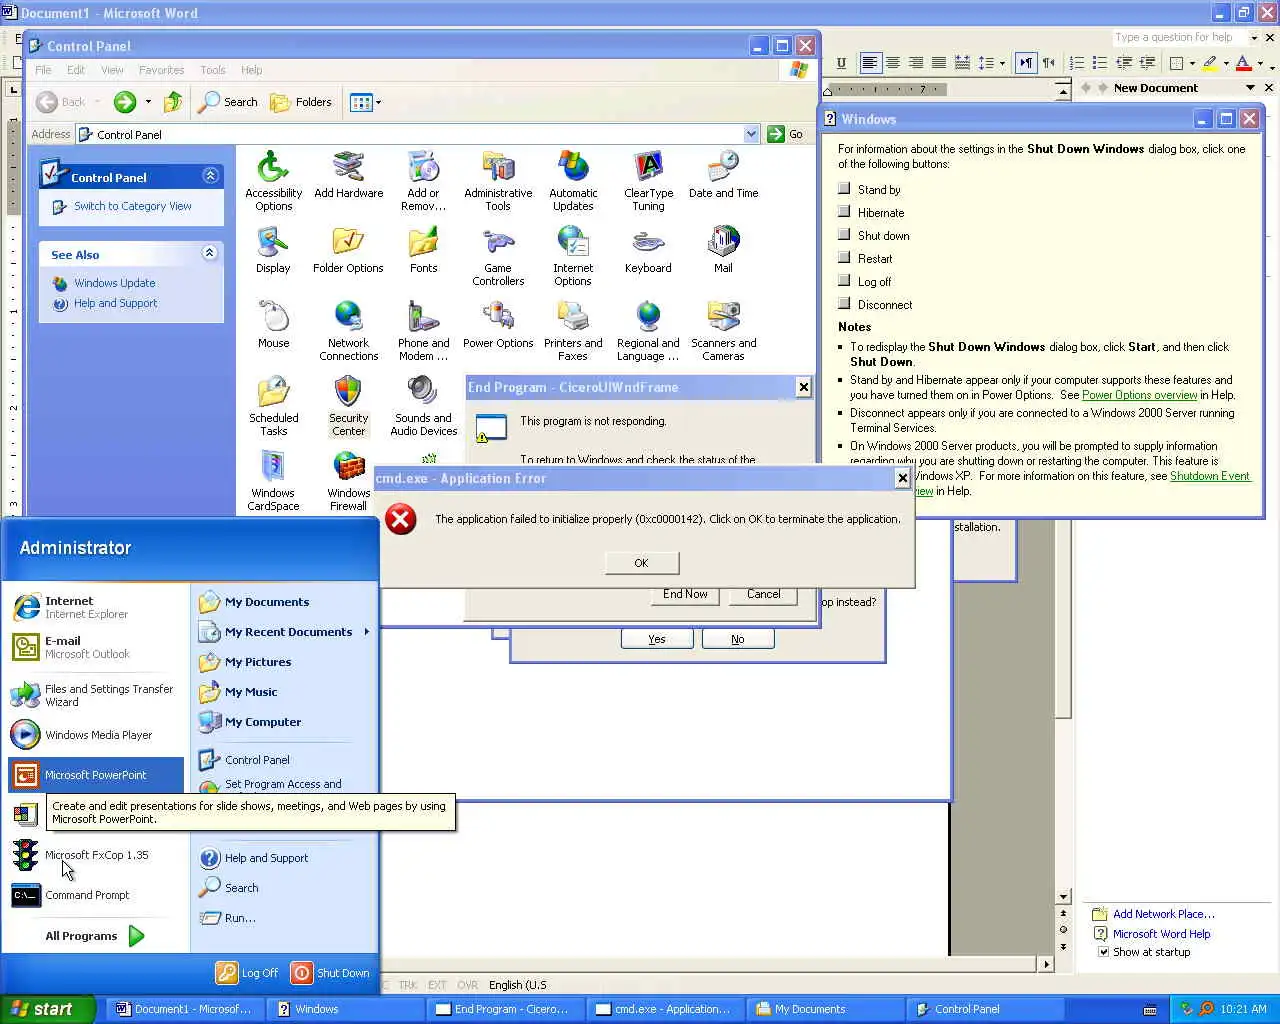
Task: Open the Display icon
Action: coord(273,250)
